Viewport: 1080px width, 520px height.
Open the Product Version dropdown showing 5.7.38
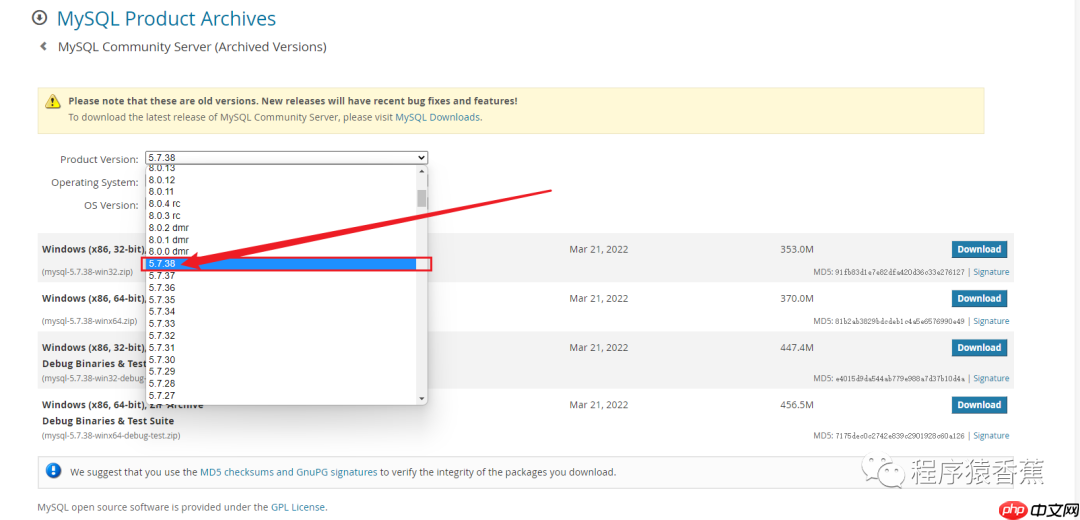287,158
